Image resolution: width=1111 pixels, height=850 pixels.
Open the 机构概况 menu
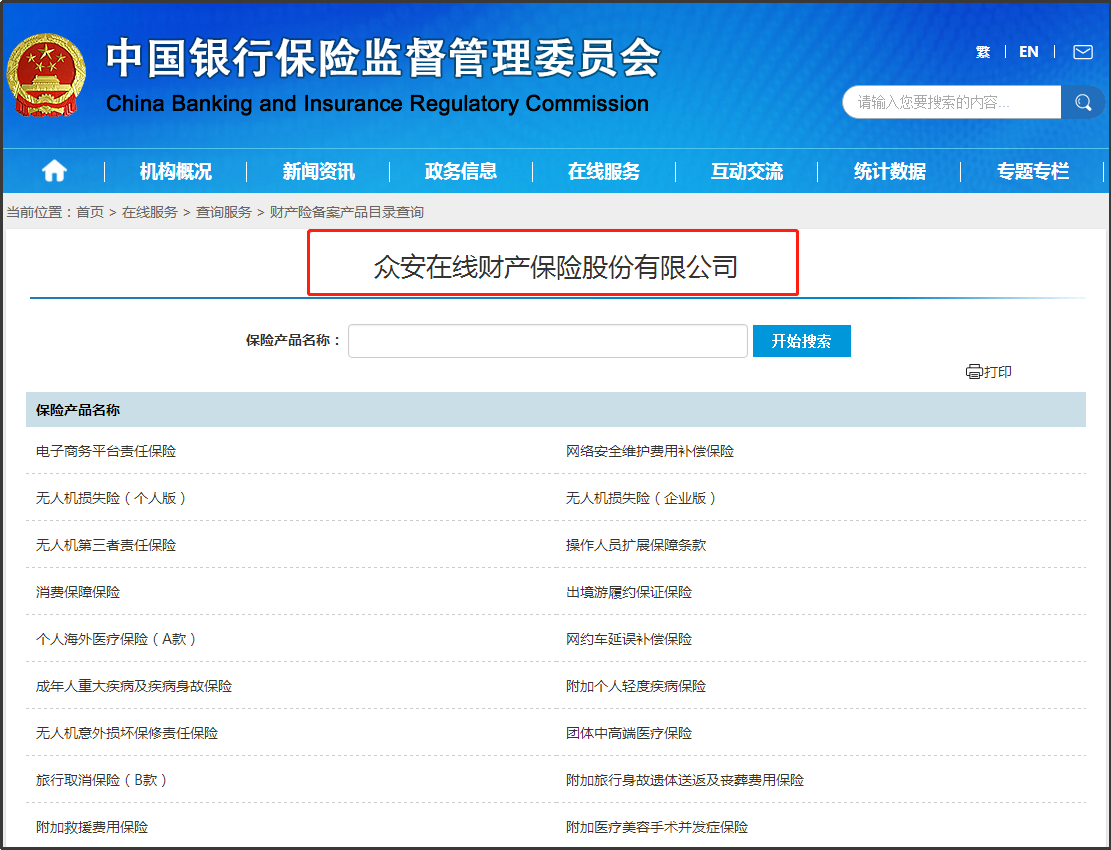(176, 171)
